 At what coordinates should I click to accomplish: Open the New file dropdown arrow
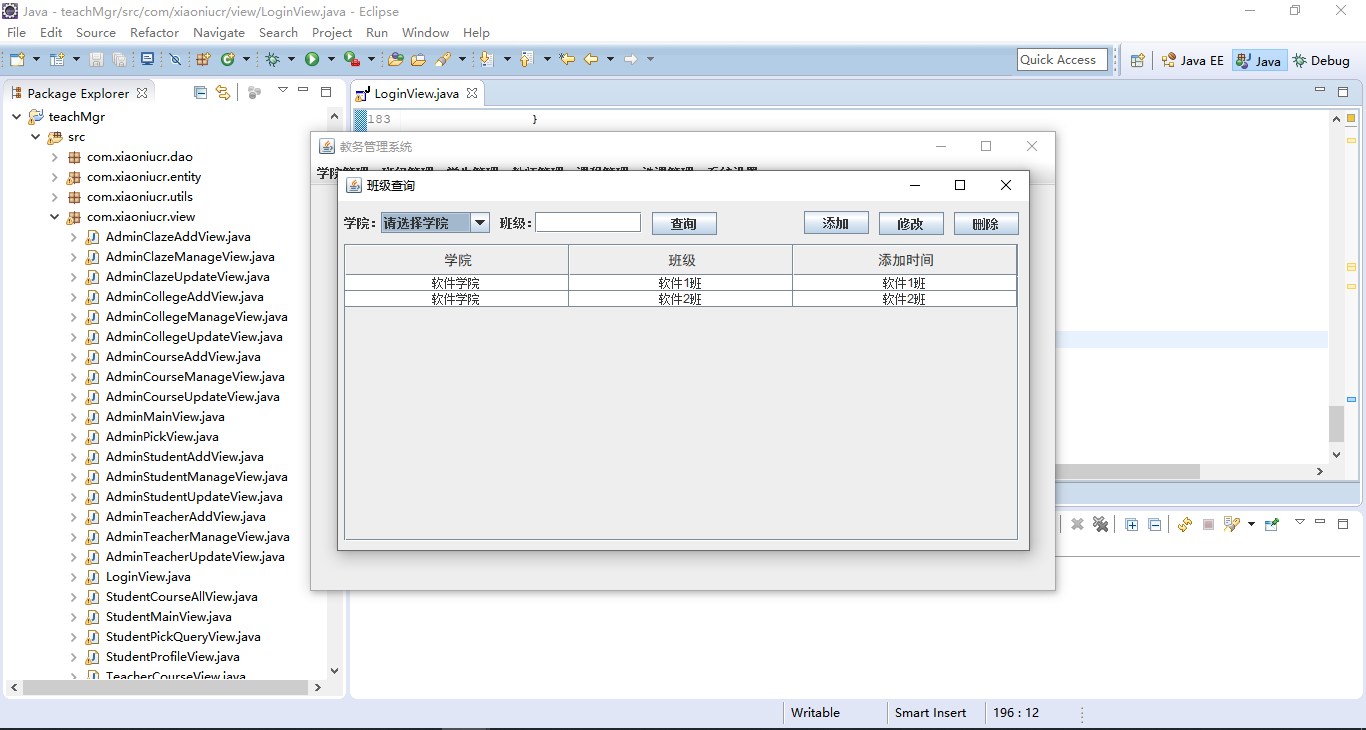[36, 59]
